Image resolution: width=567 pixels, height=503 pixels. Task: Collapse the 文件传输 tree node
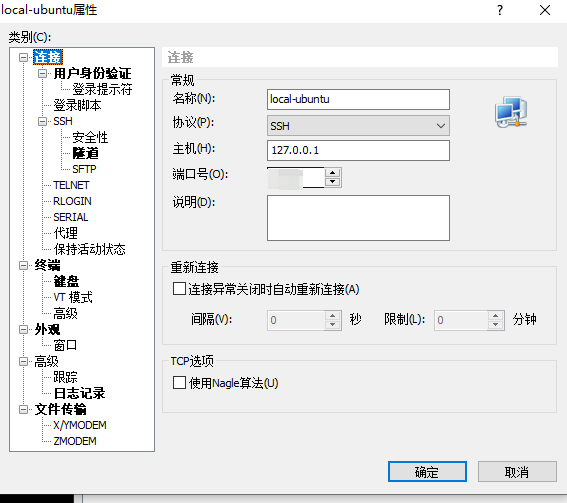[23, 409]
